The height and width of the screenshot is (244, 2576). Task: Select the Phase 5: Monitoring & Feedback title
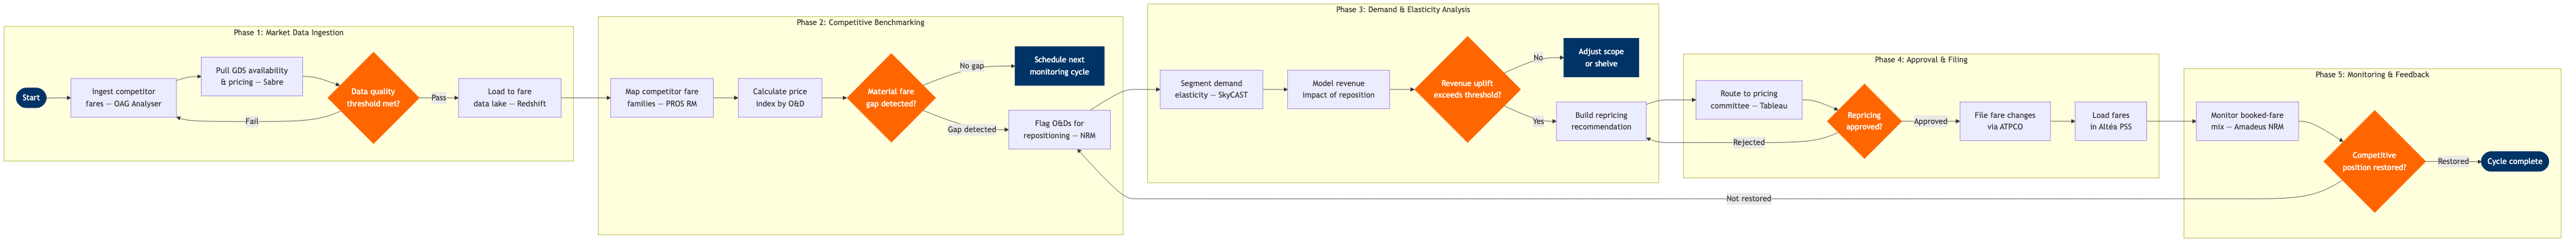coord(2372,75)
